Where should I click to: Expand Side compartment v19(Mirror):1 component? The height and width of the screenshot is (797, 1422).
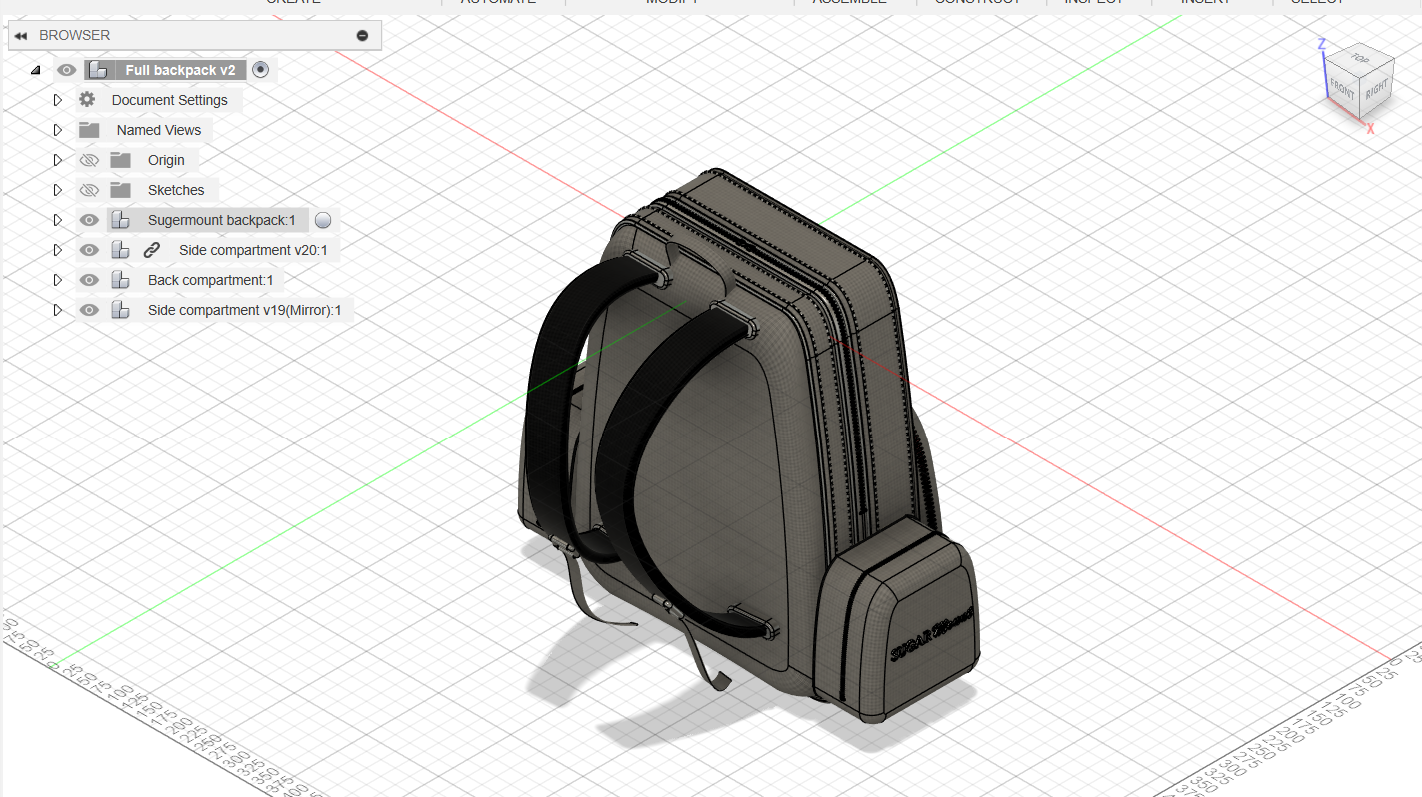click(57, 310)
